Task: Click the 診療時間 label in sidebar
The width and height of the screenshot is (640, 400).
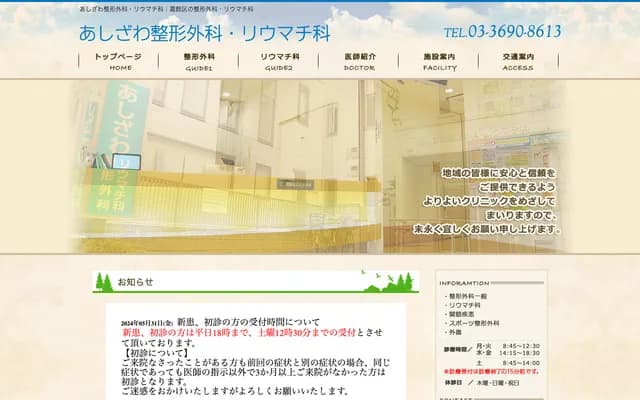Action: click(x=458, y=349)
